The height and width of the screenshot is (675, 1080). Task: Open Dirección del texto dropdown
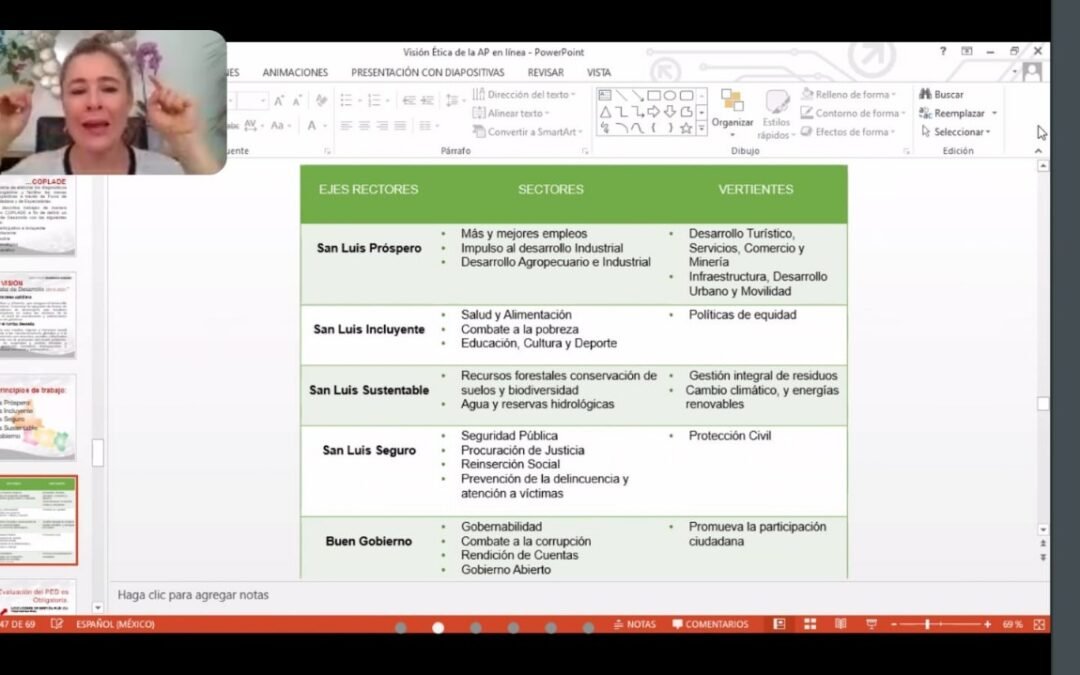(524, 94)
